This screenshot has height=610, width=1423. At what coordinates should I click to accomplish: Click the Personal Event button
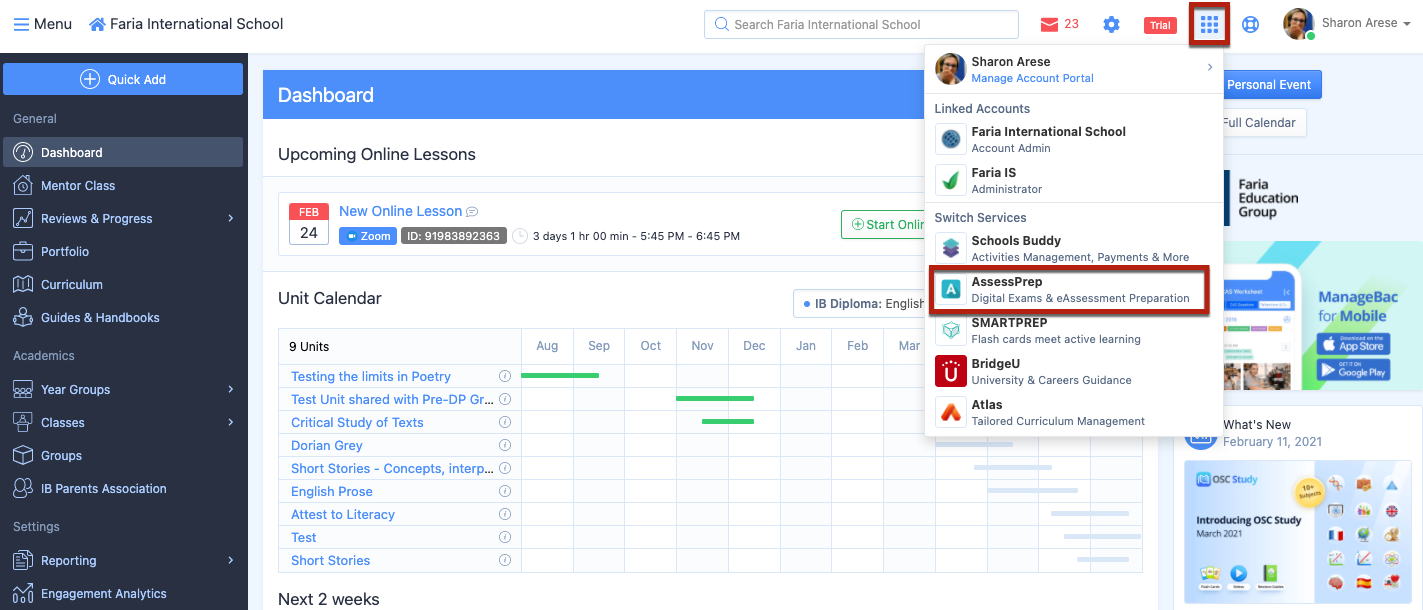pos(1272,85)
